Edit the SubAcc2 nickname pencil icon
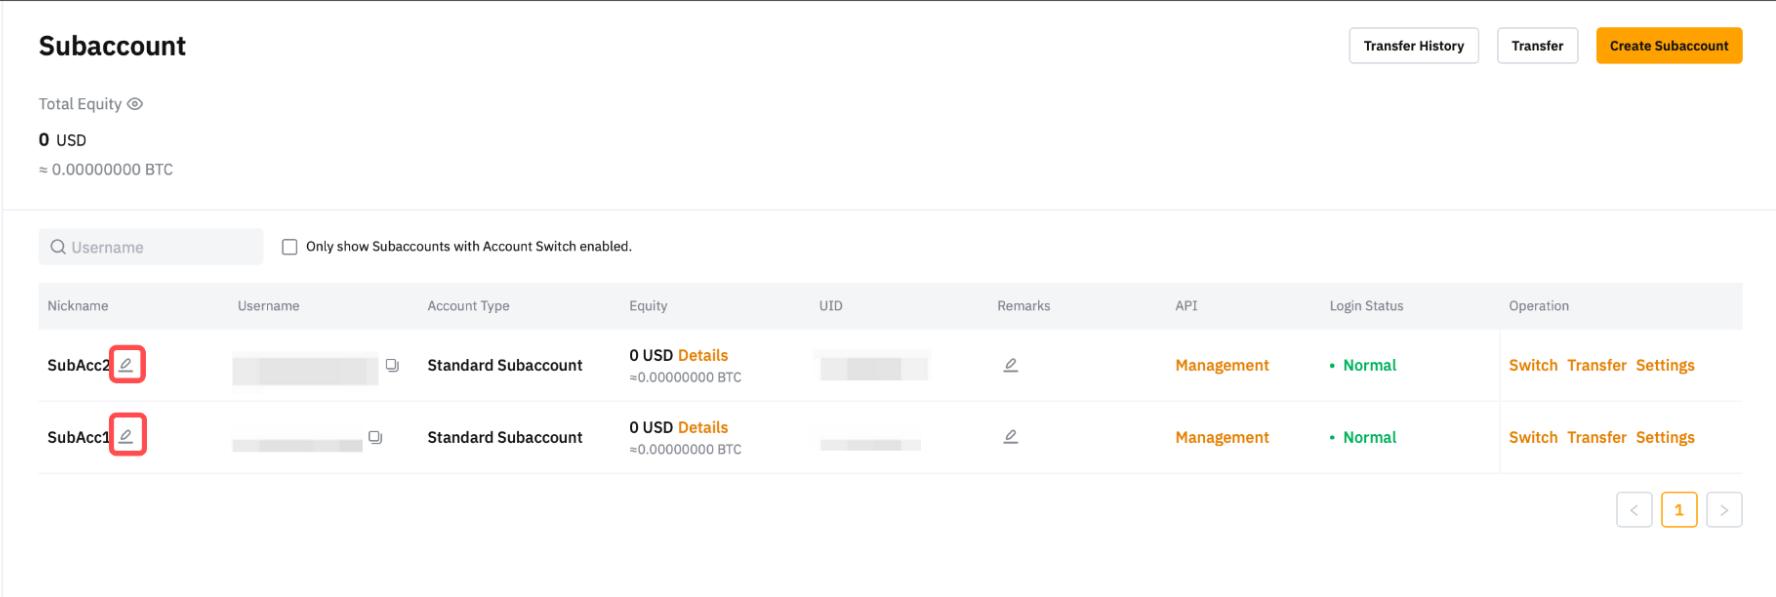Viewport: 1776px width, 597px height. [126, 364]
